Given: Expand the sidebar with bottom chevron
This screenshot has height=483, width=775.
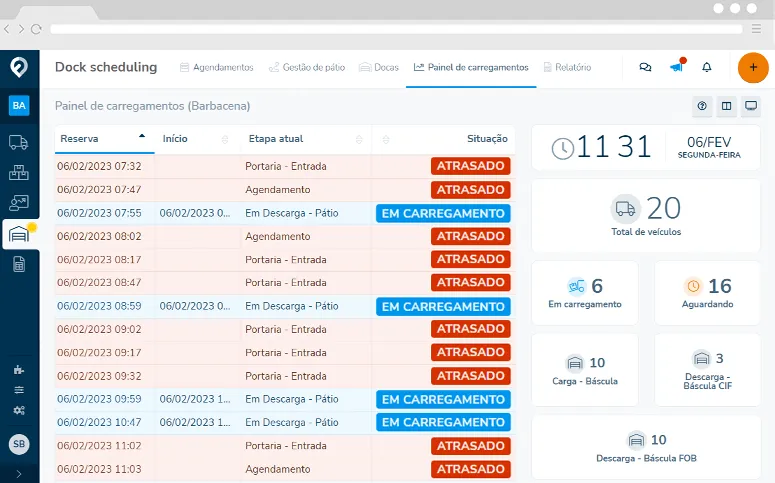Looking at the screenshot, I should click(19, 474).
